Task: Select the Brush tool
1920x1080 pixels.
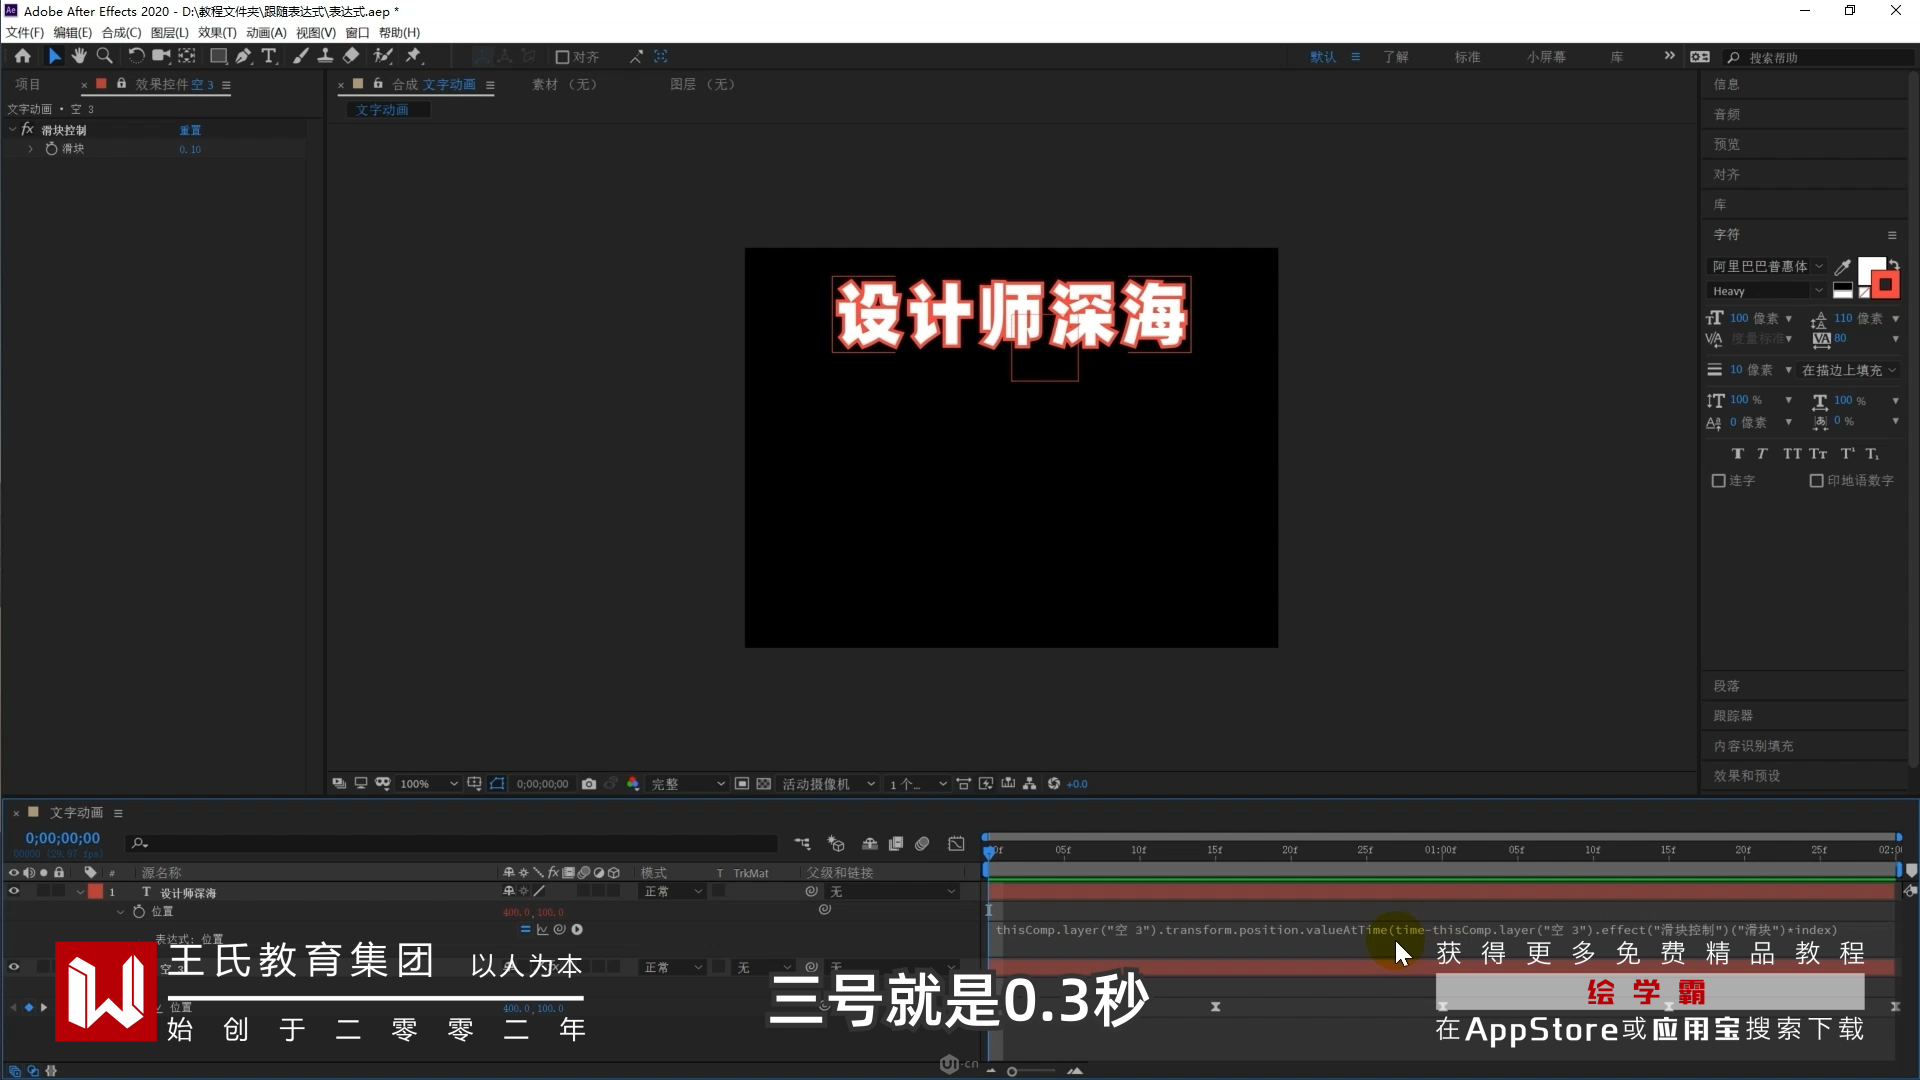Action: (x=300, y=56)
